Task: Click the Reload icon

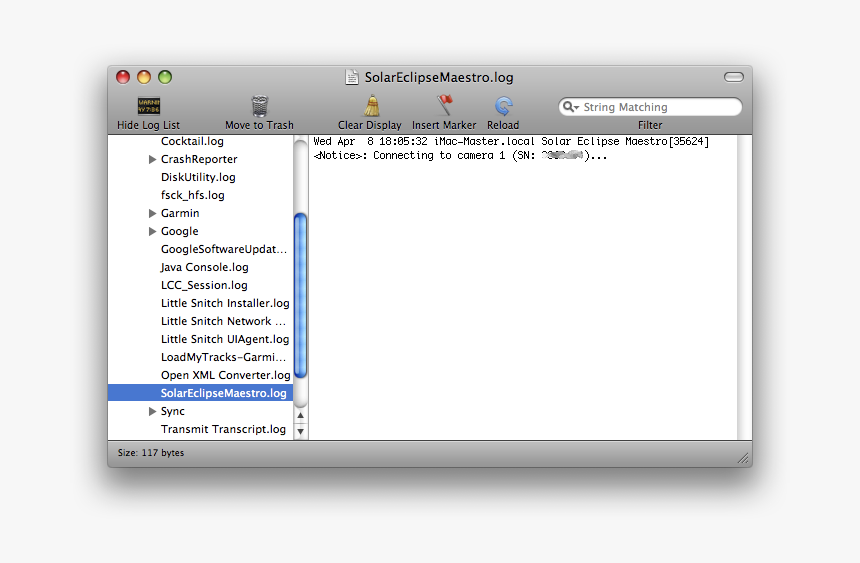Action: [503, 105]
